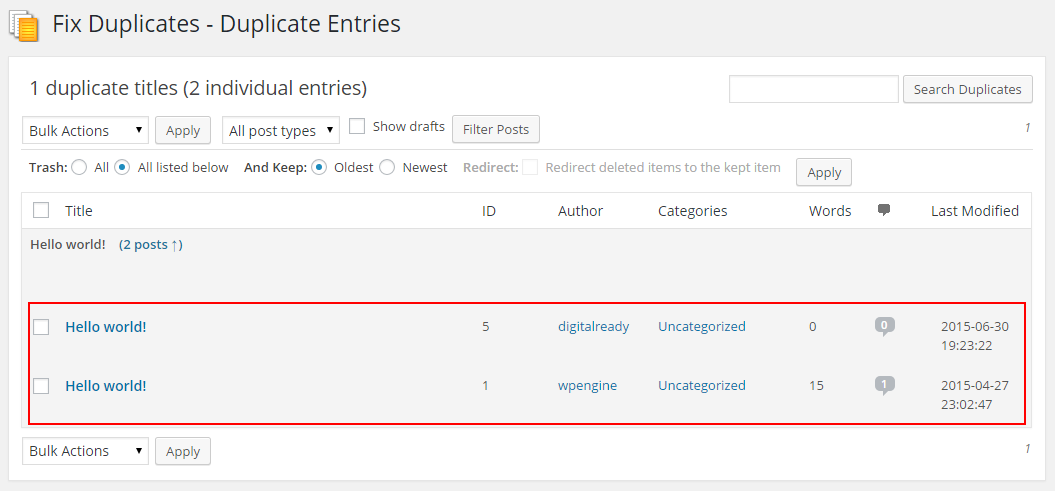The image size is (1055, 491).
Task: Sort by the Words column header
Action: [830, 211]
